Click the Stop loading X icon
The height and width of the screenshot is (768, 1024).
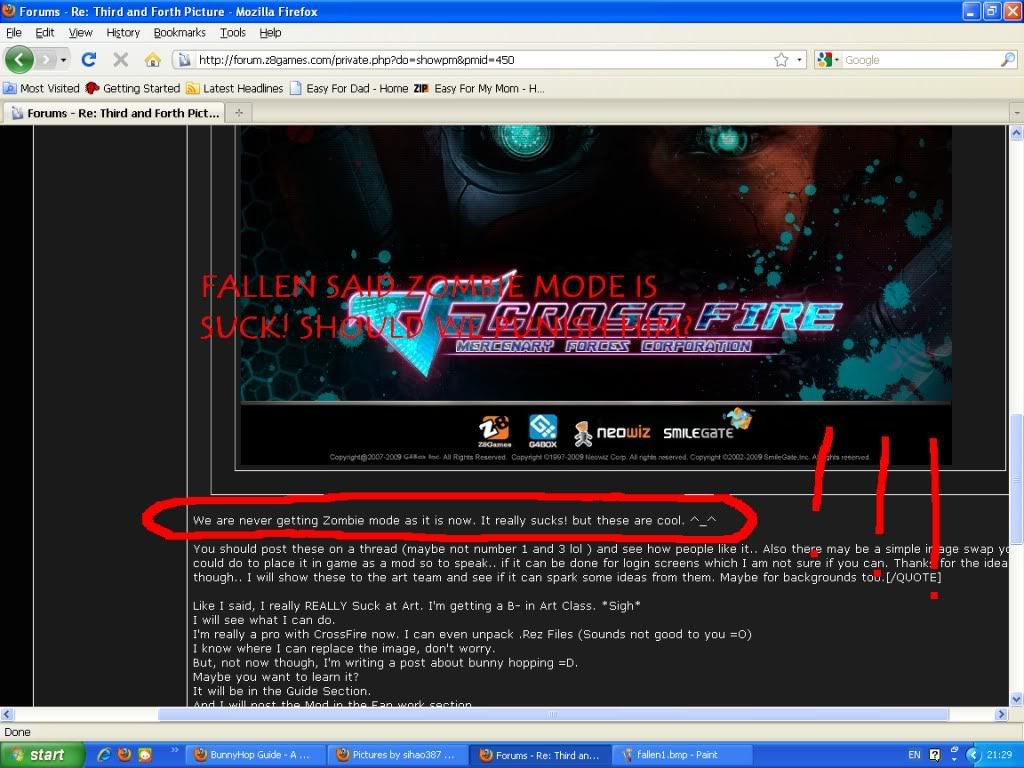[121, 60]
